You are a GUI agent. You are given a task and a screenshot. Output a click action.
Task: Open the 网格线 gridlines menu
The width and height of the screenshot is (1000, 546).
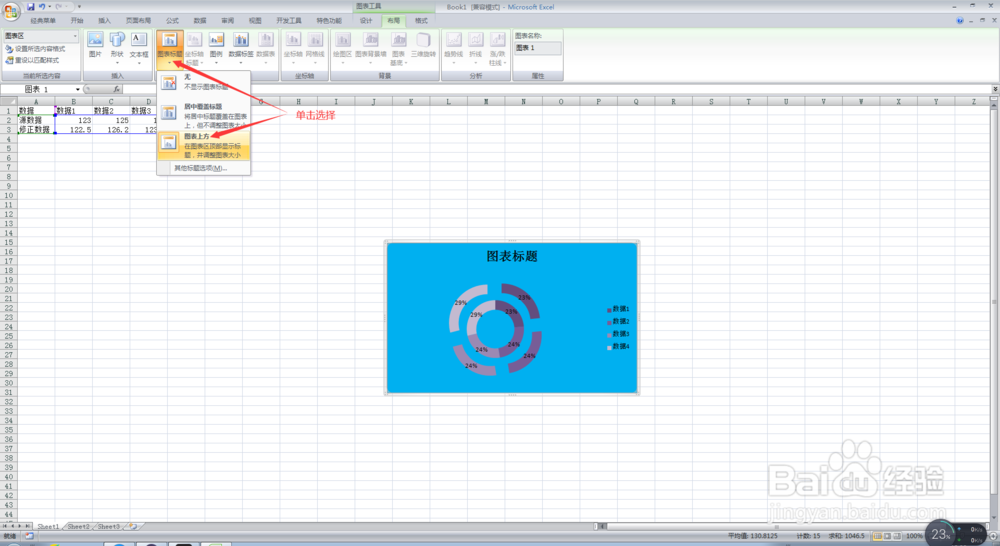[x=315, y=47]
